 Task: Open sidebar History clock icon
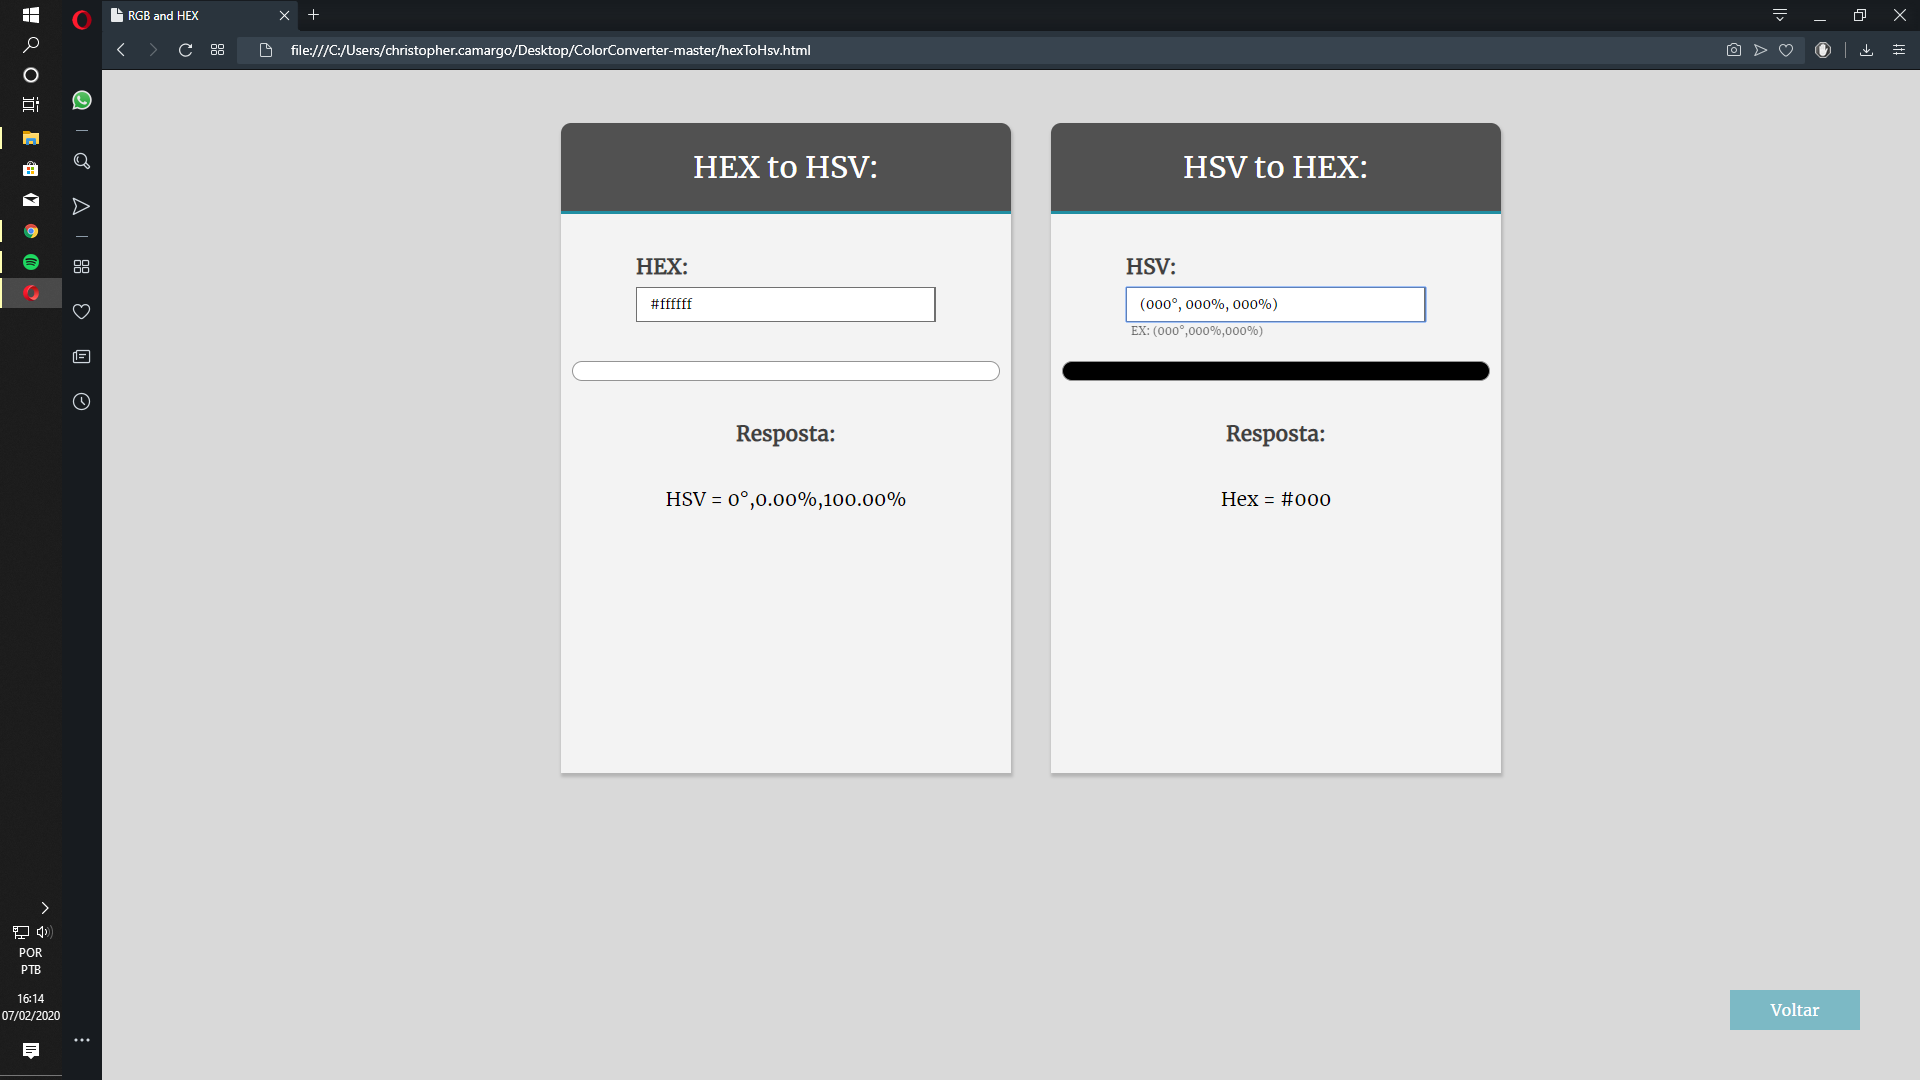point(82,402)
